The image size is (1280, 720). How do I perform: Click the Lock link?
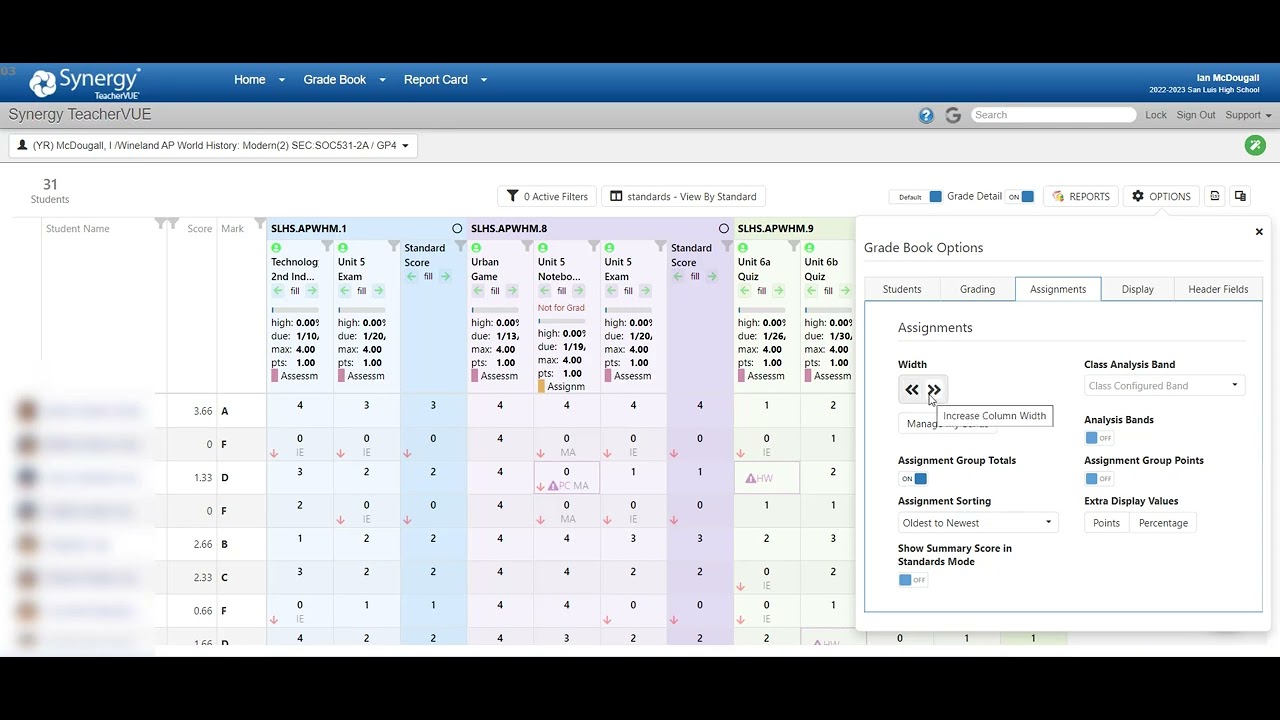pyautogui.click(x=1156, y=115)
